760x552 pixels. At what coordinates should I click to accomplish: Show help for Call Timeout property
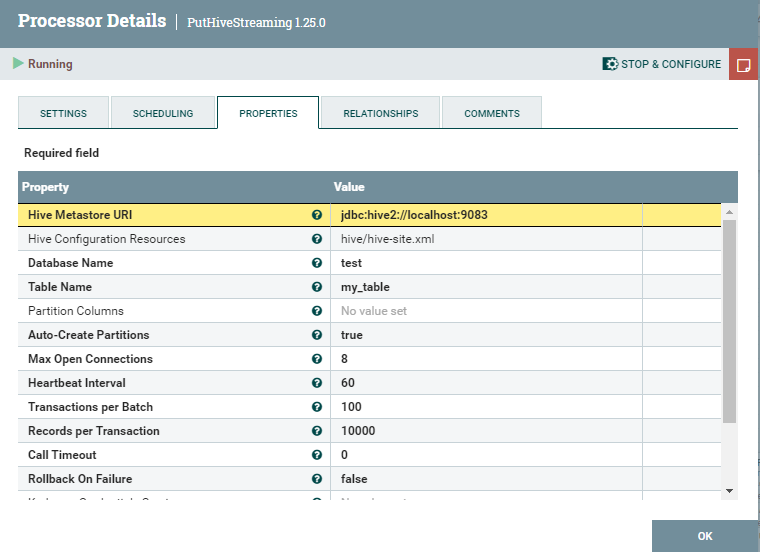(317, 455)
